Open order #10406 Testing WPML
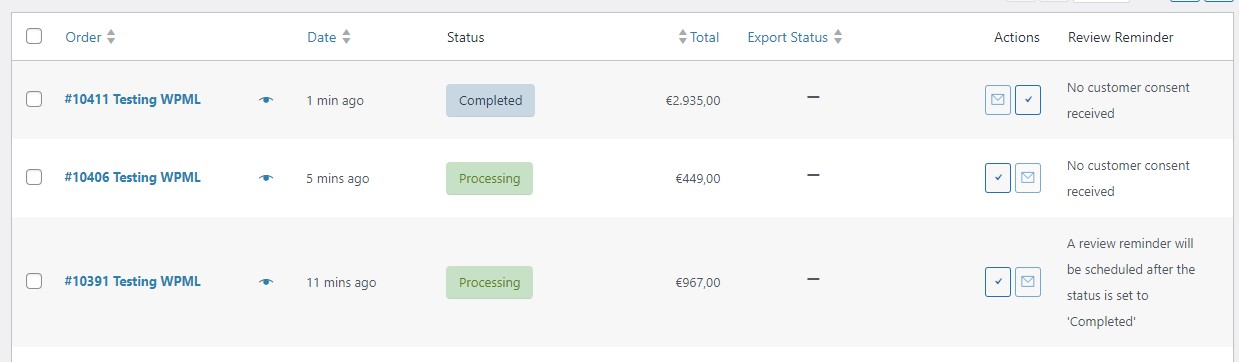This screenshot has width=1239, height=362. point(133,177)
